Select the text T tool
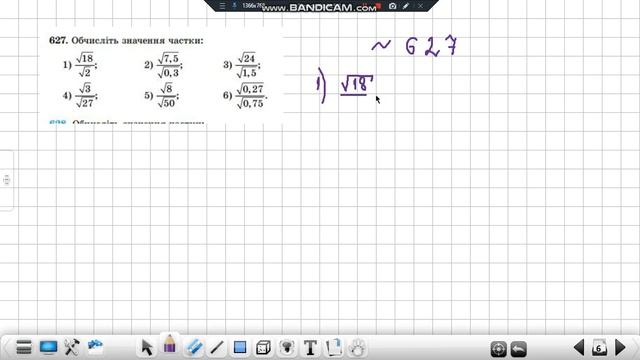The height and width of the screenshot is (360, 640). [310, 348]
